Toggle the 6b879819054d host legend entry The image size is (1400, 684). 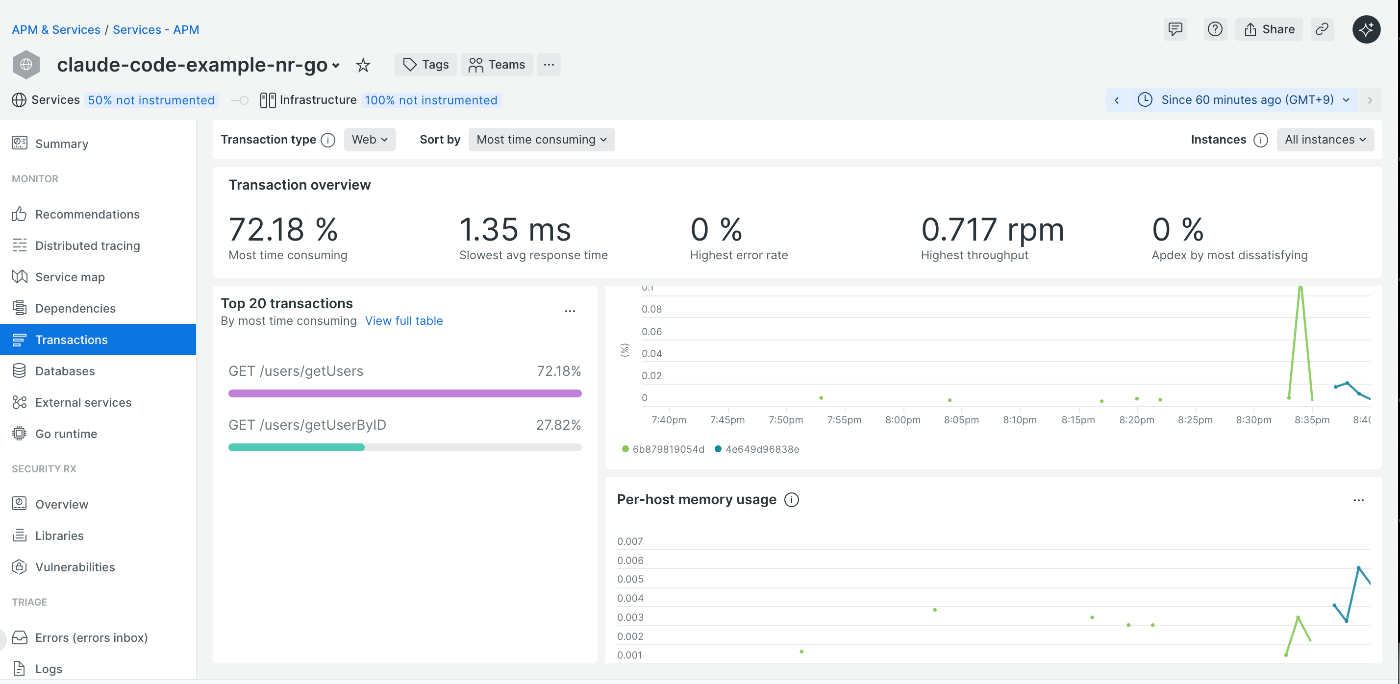tap(663, 449)
